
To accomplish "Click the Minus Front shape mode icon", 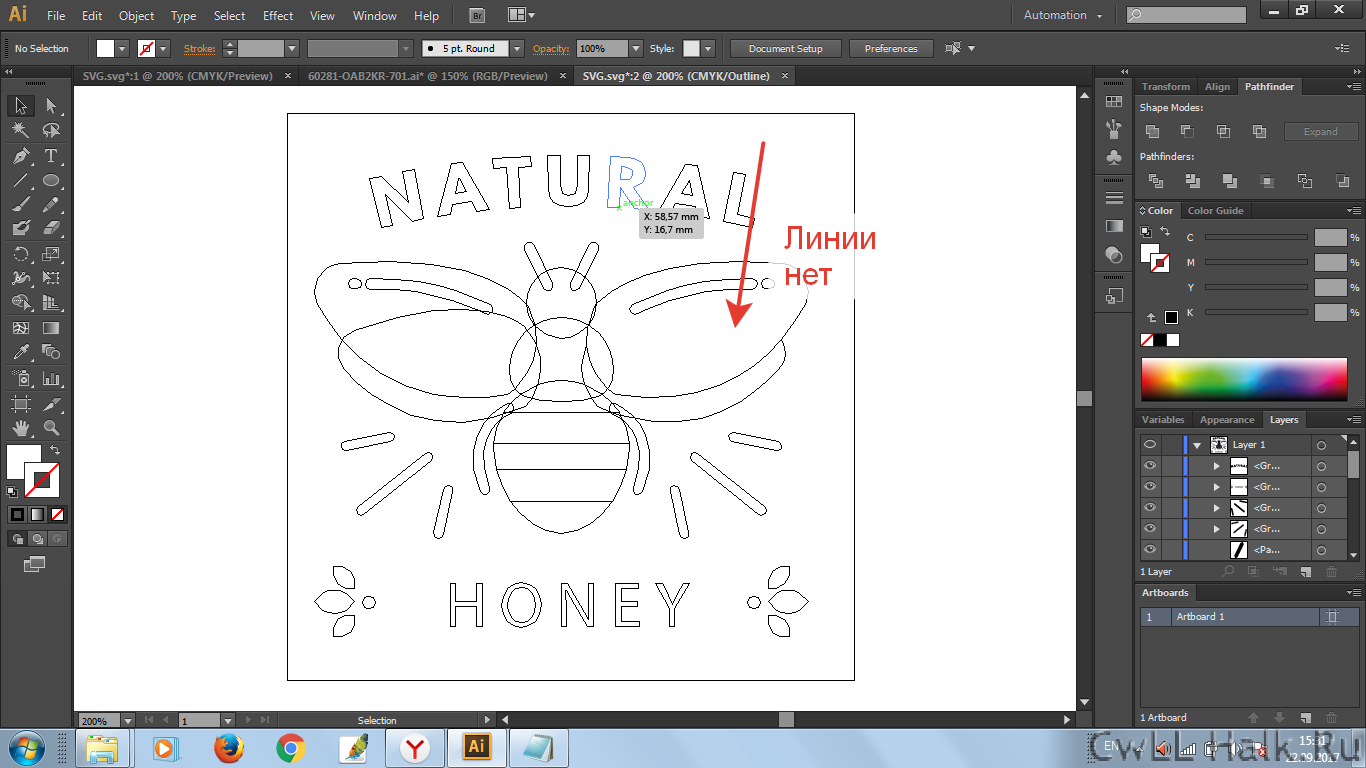I will (x=1187, y=131).
